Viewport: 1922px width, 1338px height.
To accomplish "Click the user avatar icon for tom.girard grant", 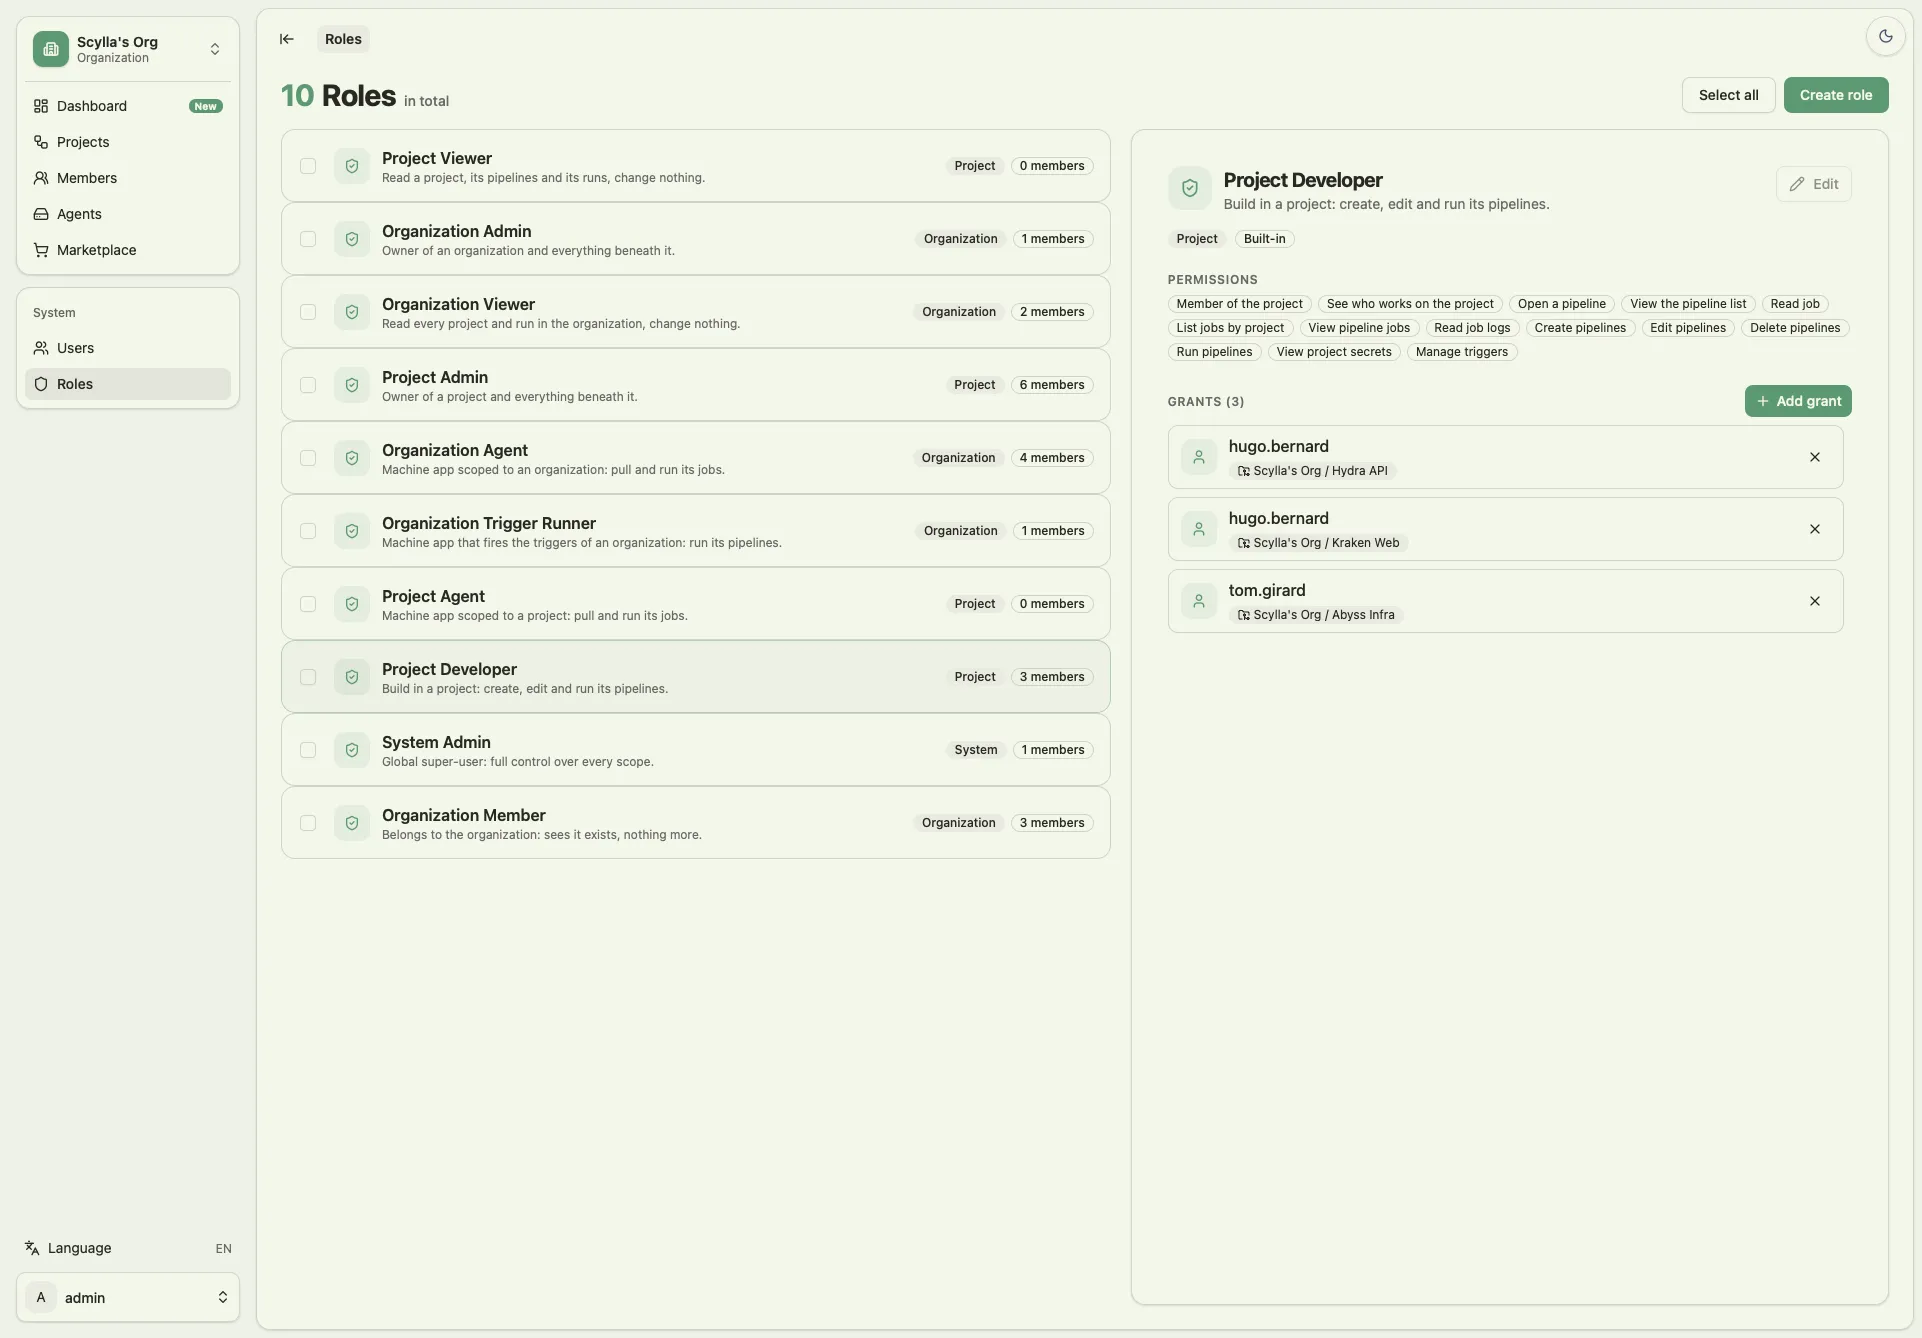I will tap(1199, 601).
